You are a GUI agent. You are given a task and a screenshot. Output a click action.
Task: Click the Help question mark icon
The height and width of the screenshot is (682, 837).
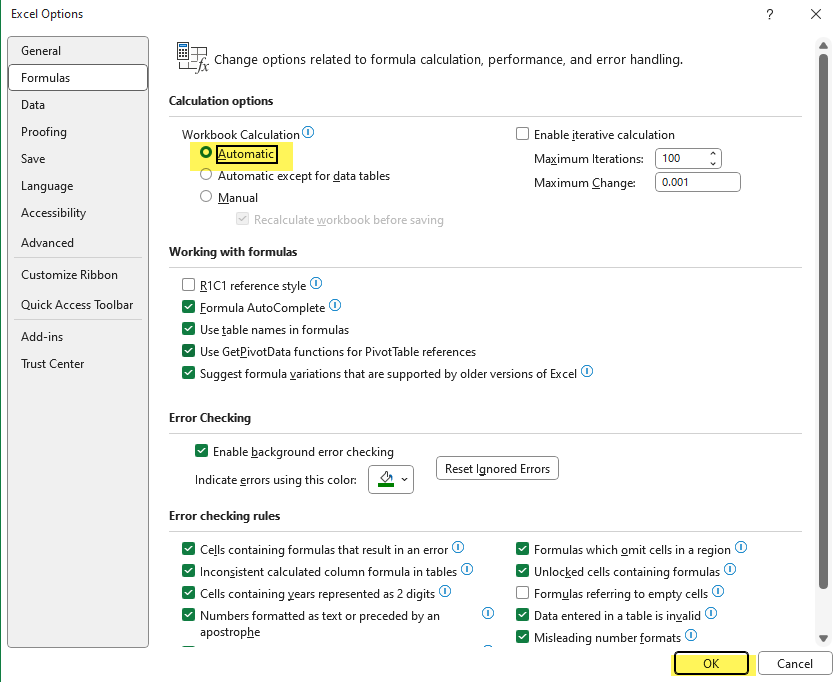[x=769, y=14]
